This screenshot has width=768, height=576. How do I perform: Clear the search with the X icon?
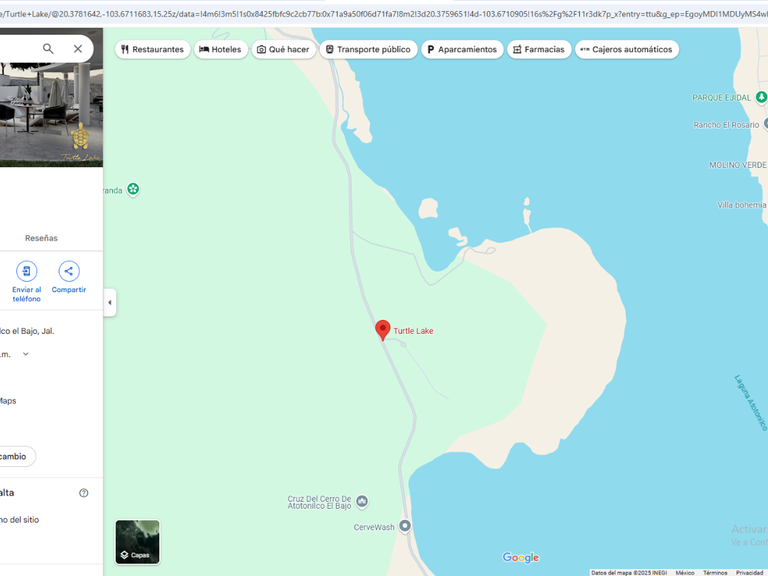coord(78,48)
